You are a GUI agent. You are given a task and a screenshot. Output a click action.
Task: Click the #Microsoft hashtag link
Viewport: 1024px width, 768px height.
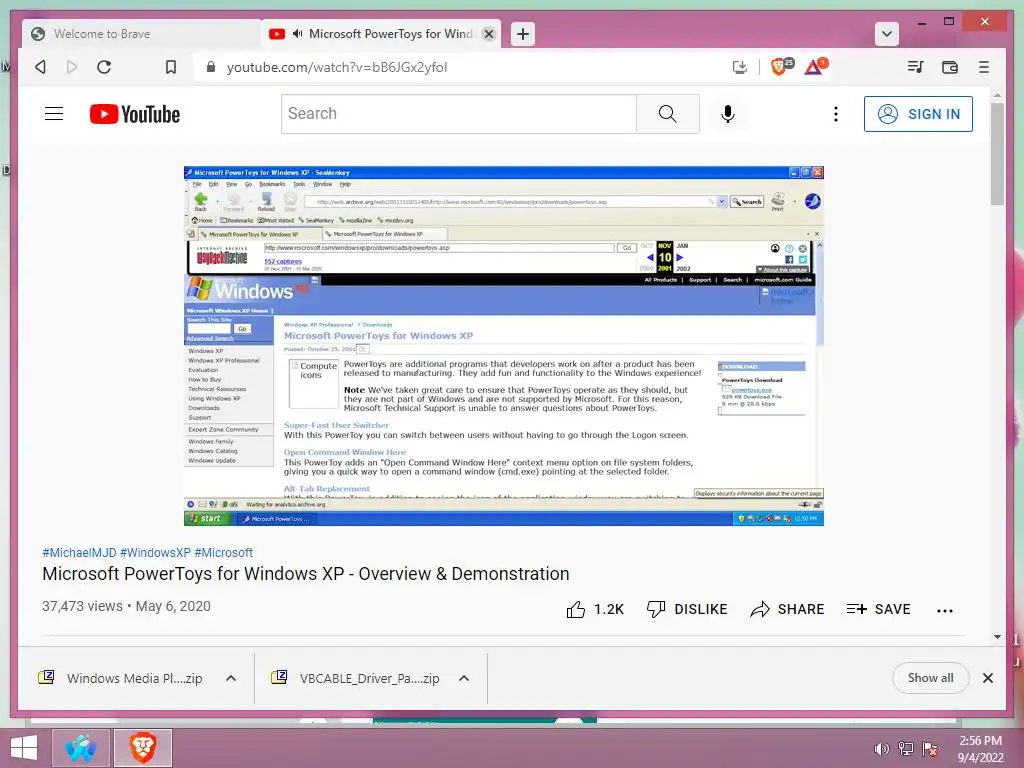223,552
